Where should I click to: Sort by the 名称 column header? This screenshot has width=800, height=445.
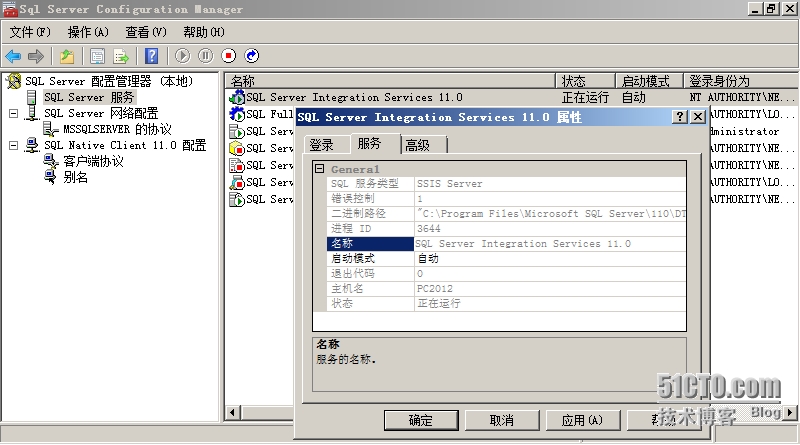click(x=391, y=81)
